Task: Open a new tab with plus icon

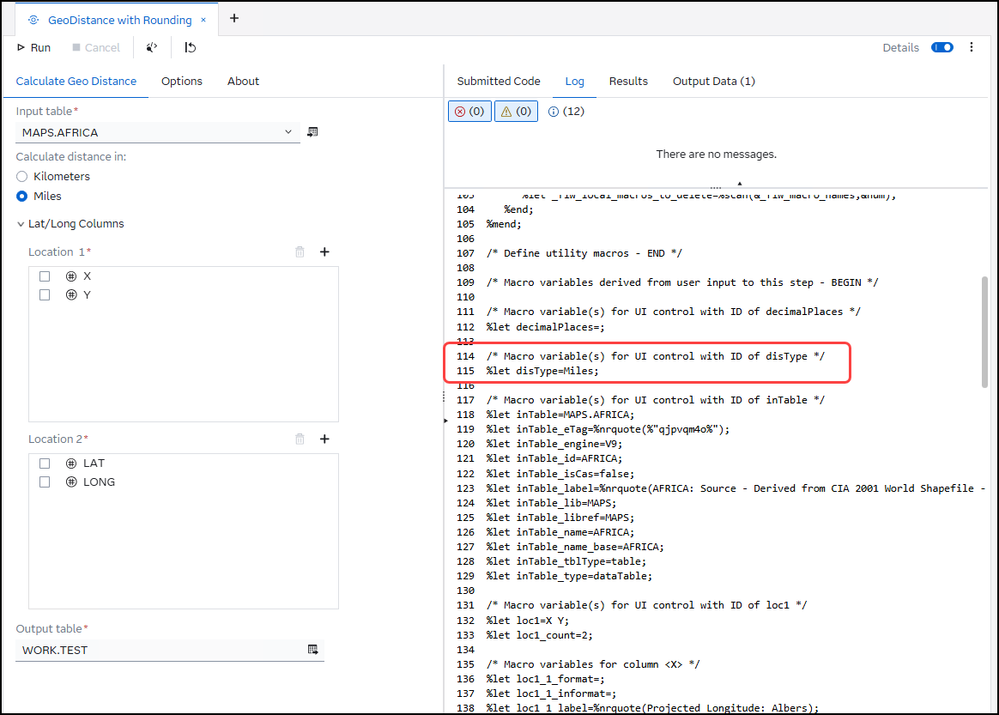Action: click(x=234, y=18)
